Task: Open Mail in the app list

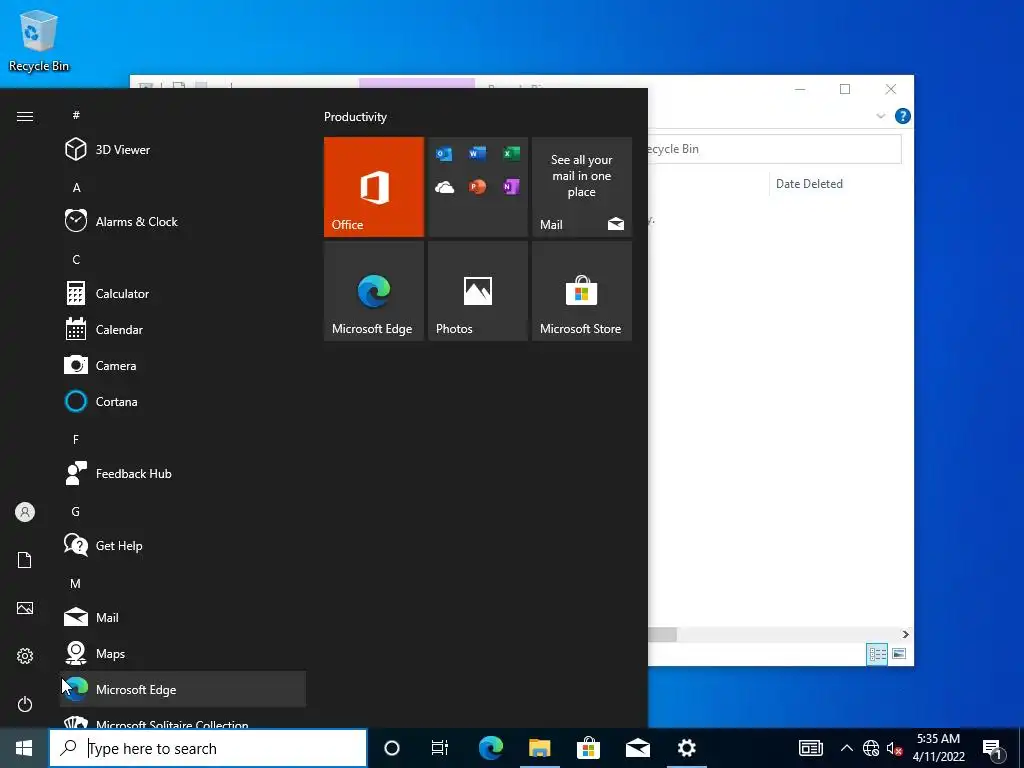Action: [x=183, y=617]
